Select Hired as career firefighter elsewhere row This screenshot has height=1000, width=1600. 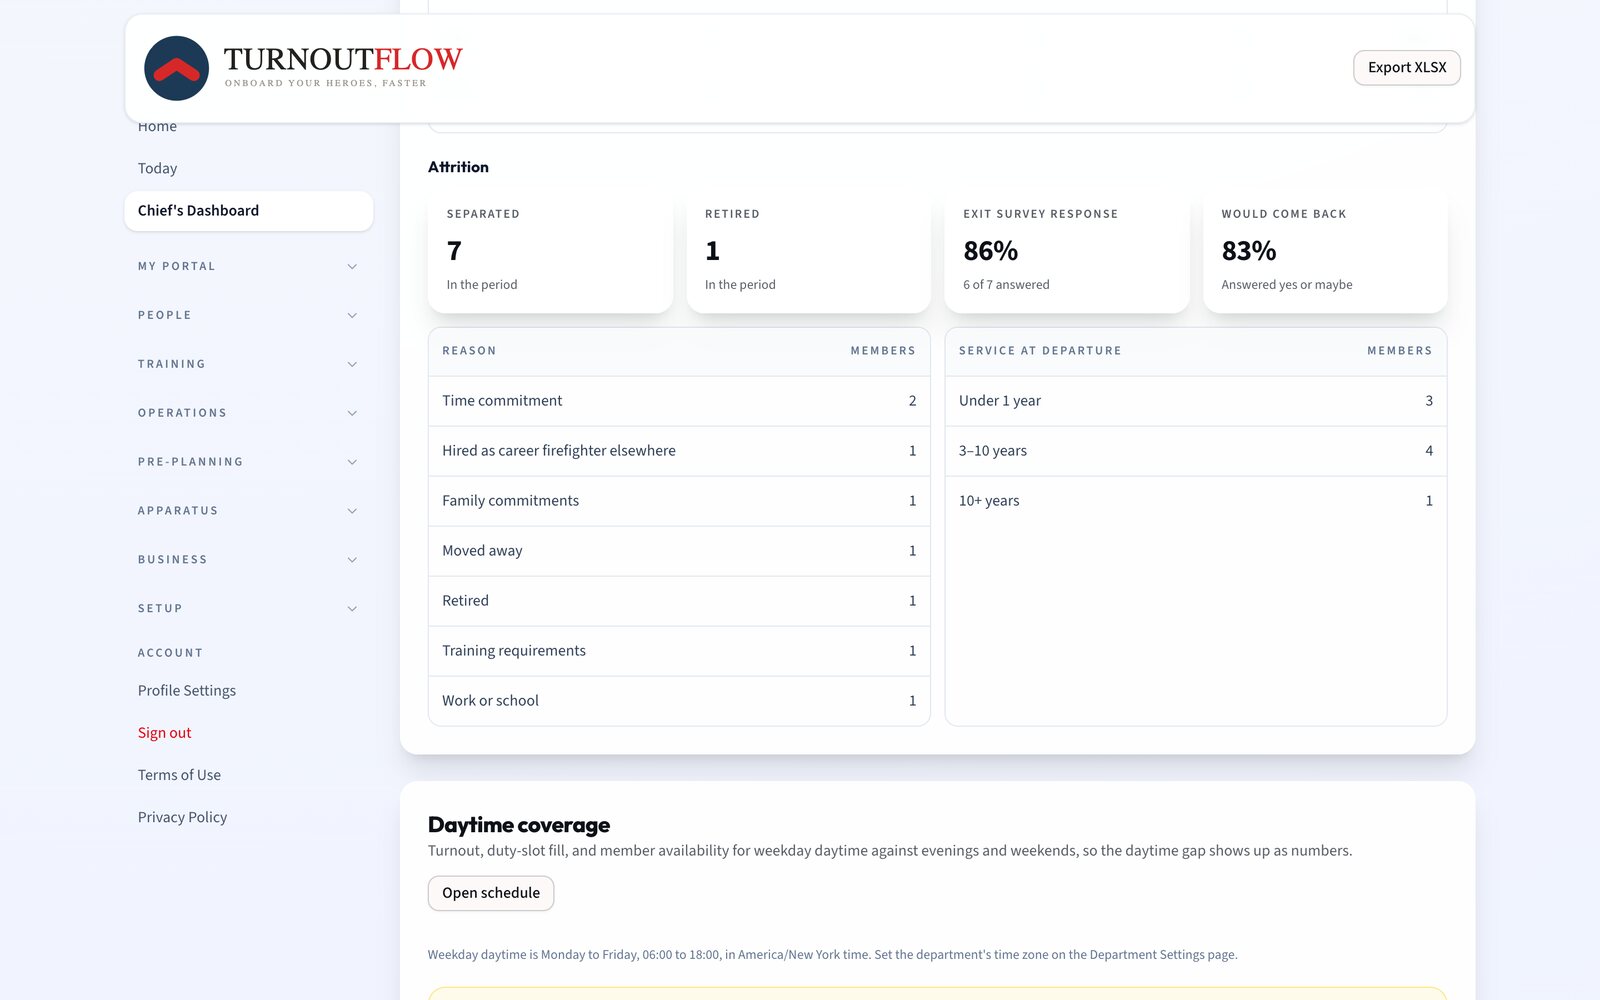pos(679,451)
